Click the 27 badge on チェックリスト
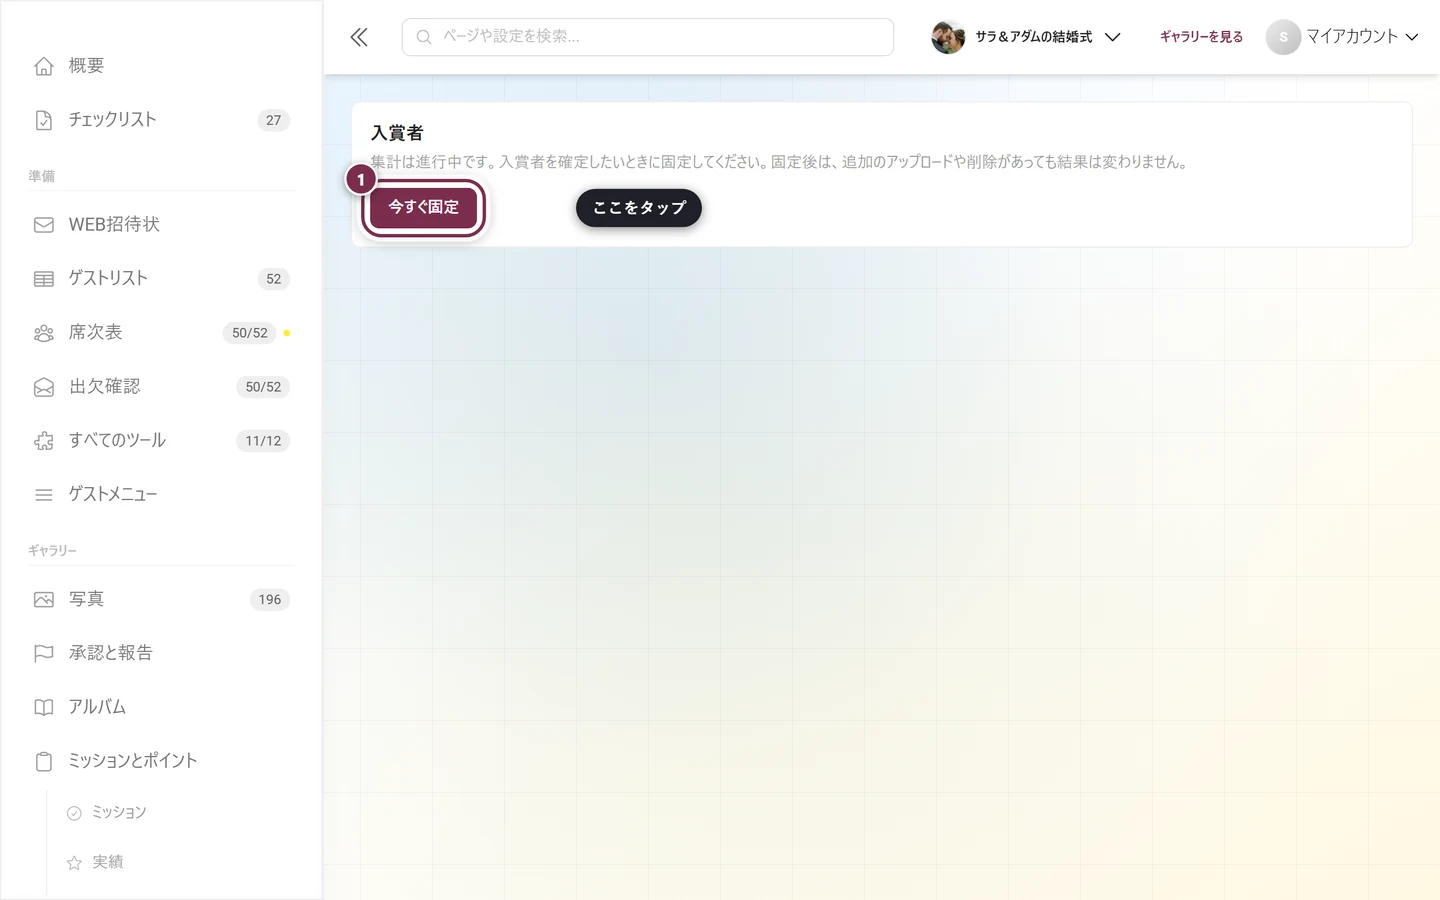Image resolution: width=1440 pixels, height=900 pixels. (274, 120)
